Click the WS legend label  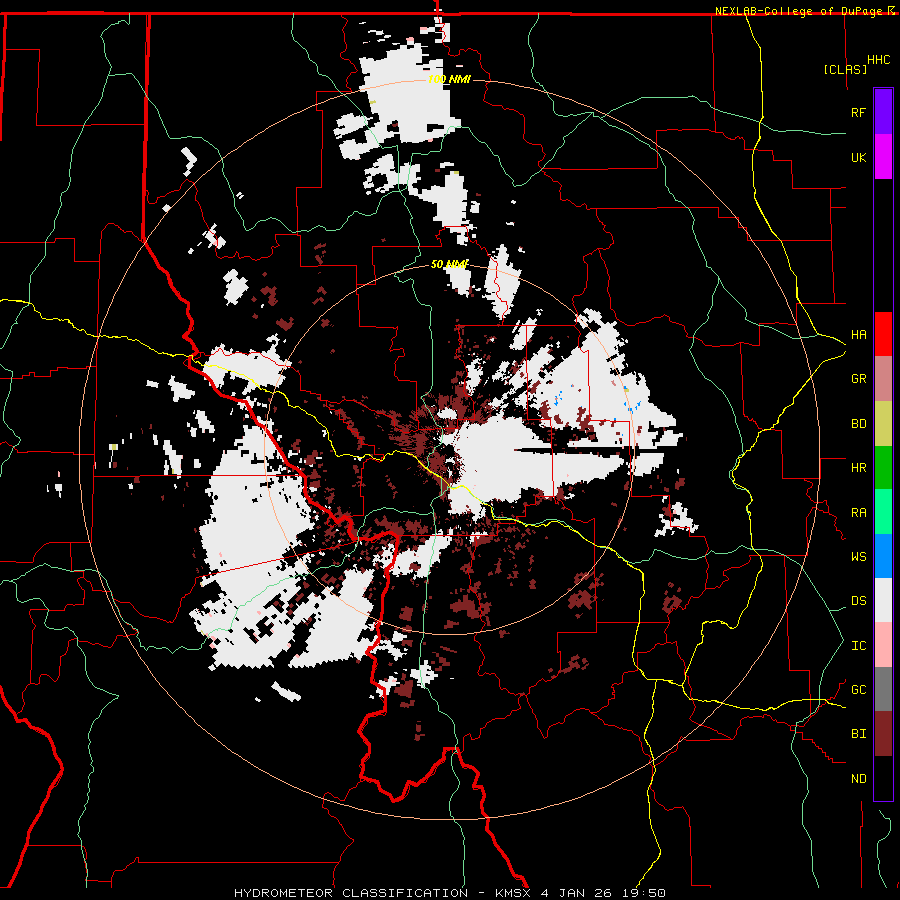858,557
